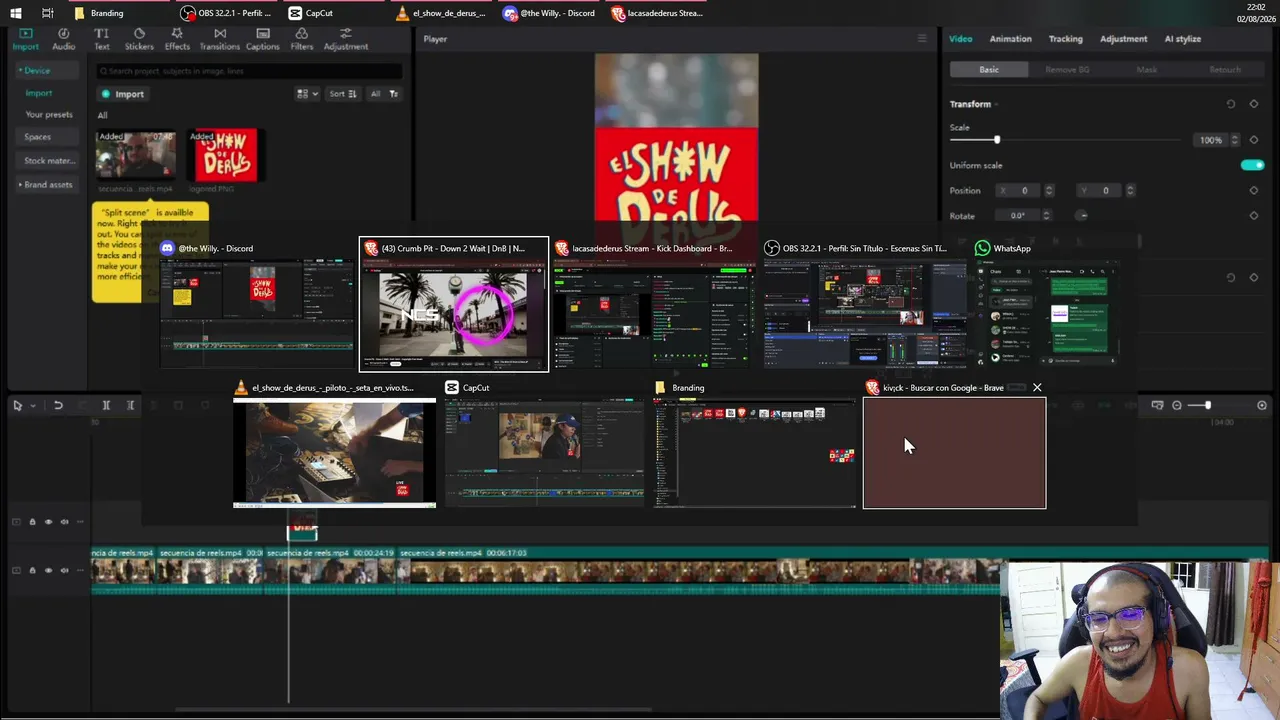Zoom out the timeline with minus icon
This screenshot has height=720, width=1280.
point(1177,405)
